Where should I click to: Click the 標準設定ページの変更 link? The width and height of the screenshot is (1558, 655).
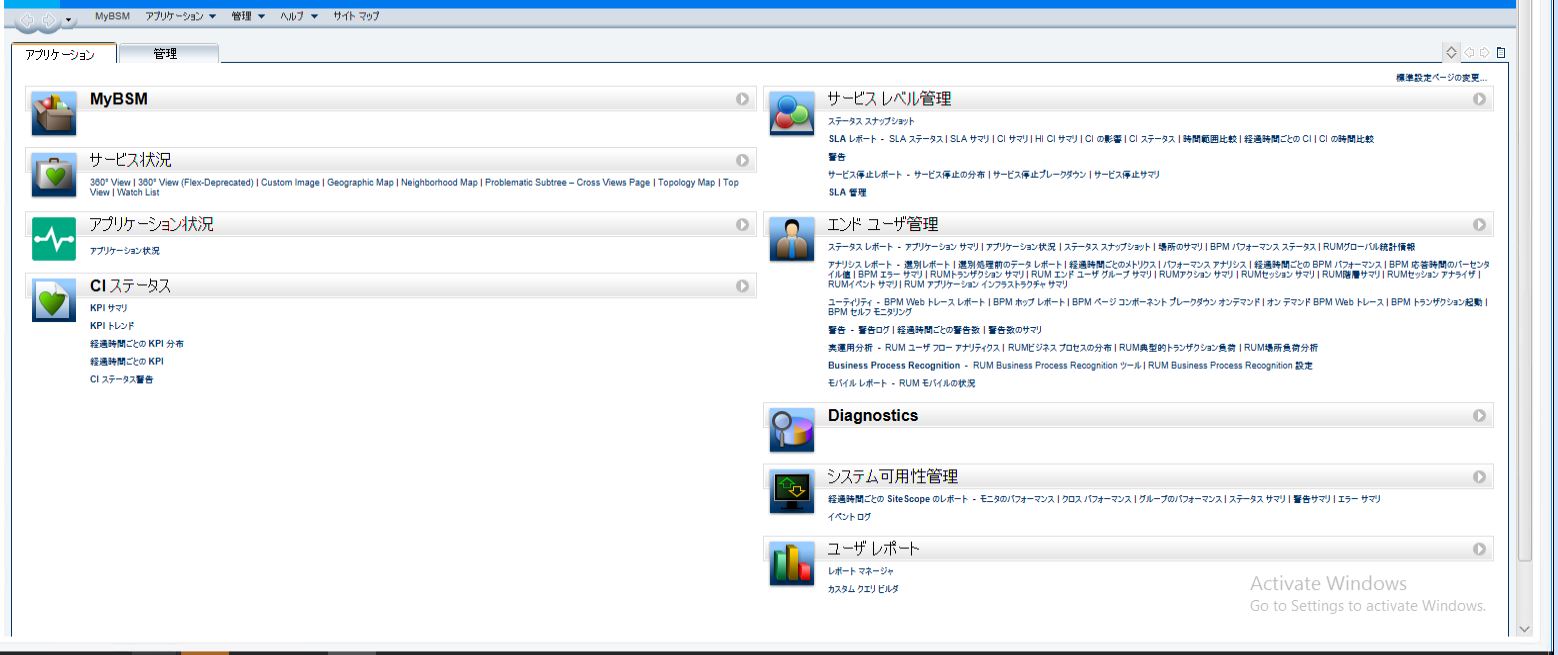1441,78
